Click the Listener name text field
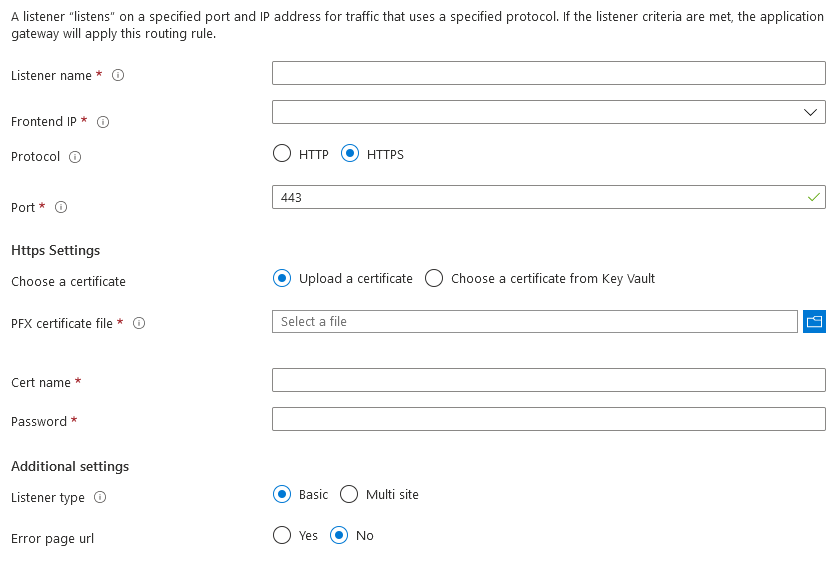 (548, 73)
